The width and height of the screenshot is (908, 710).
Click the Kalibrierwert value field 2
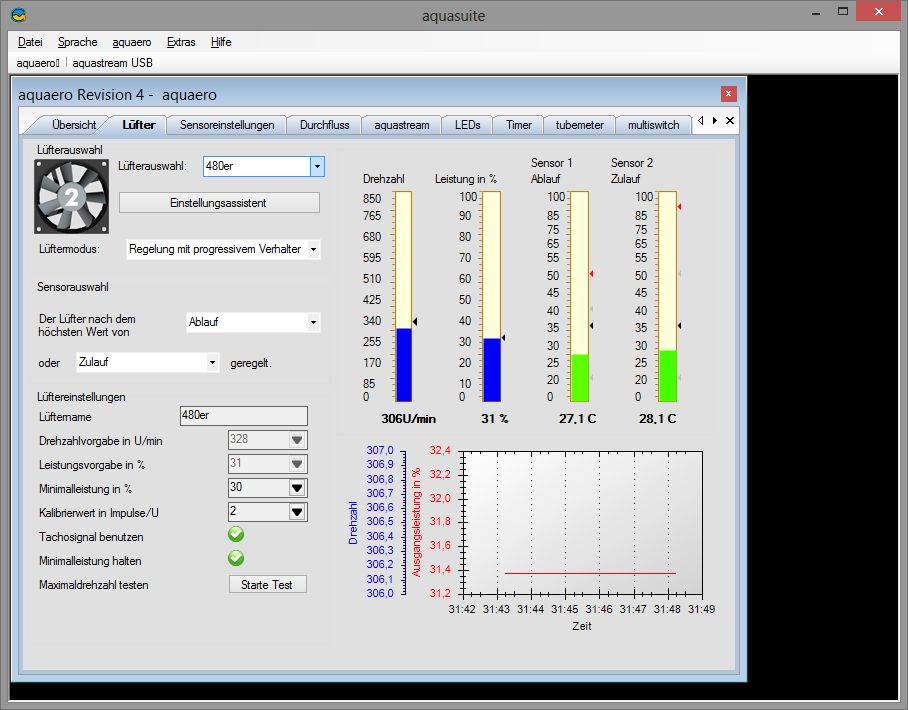pyautogui.click(x=258, y=512)
